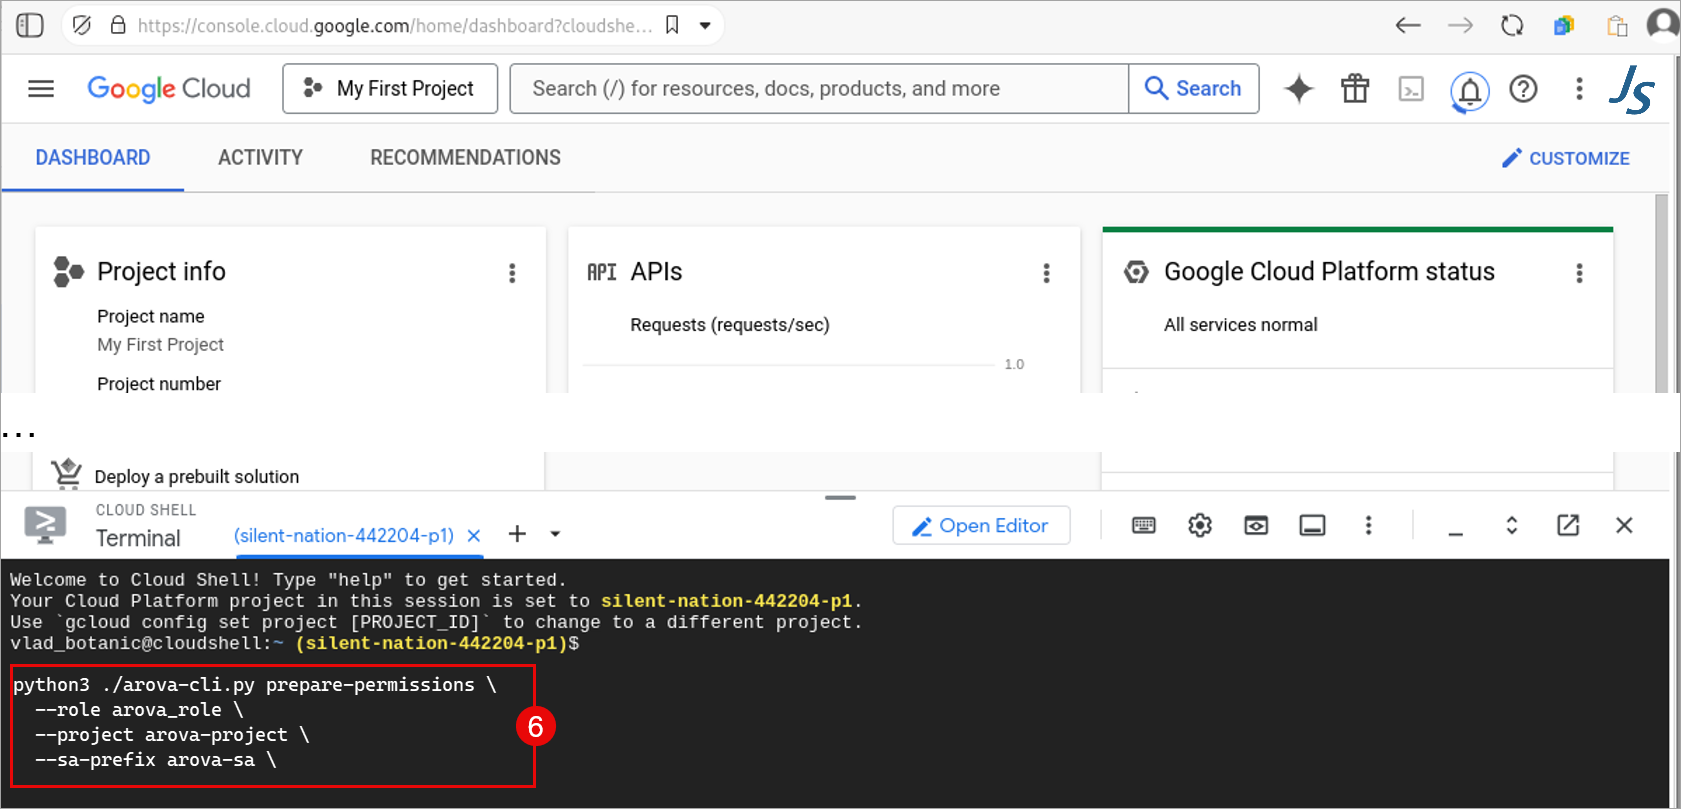Image resolution: width=1681 pixels, height=809 pixels.
Task: Open the My First Project picker
Action: [x=390, y=89]
